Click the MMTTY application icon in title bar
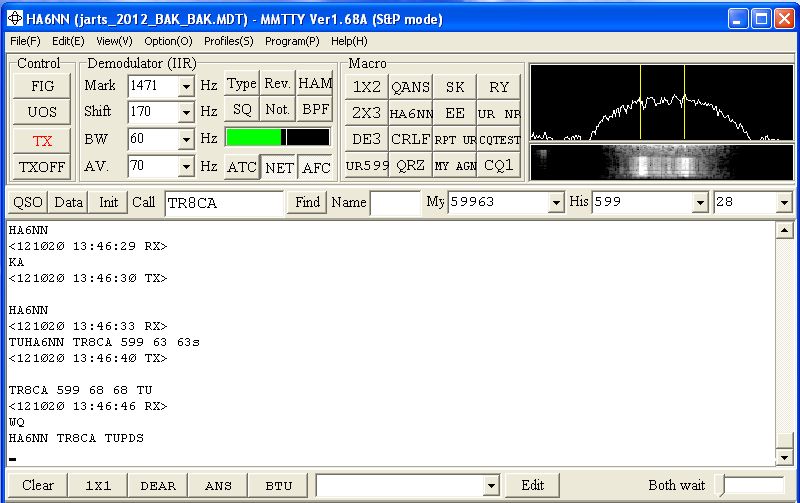Image resolution: width=800 pixels, height=503 pixels. pos(14,19)
